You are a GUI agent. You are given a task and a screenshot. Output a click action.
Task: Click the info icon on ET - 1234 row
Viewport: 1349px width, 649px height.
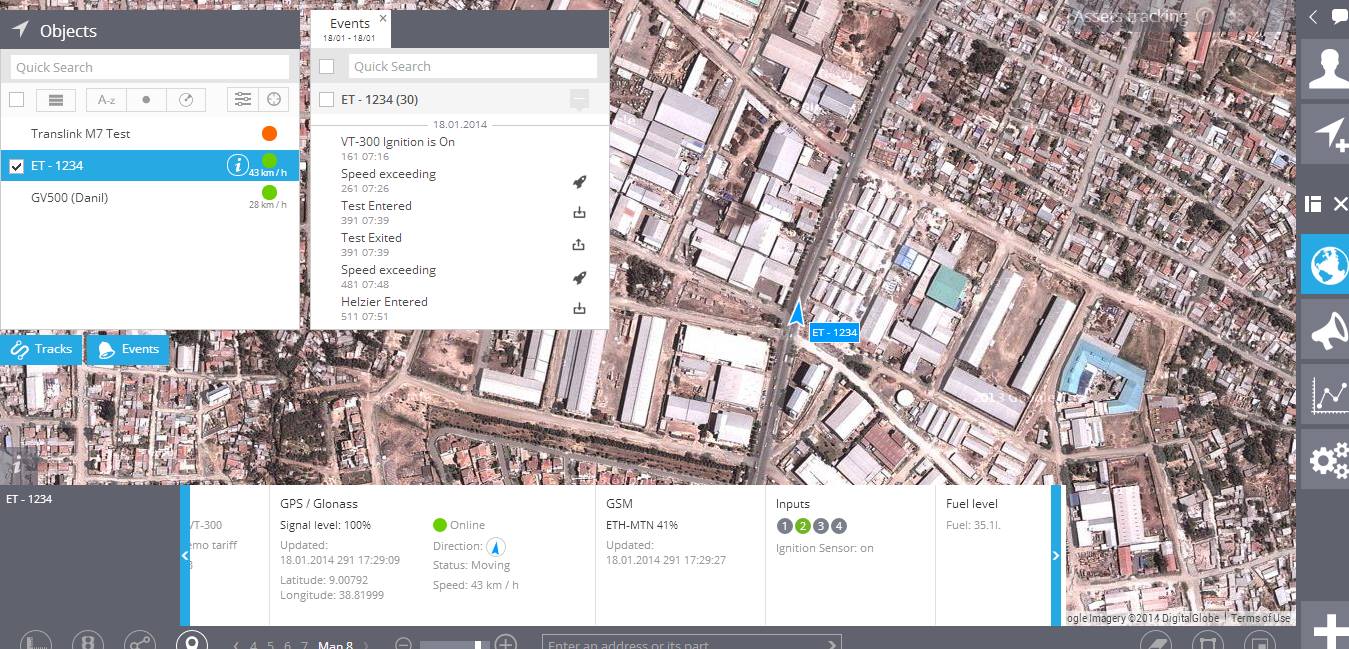237,165
